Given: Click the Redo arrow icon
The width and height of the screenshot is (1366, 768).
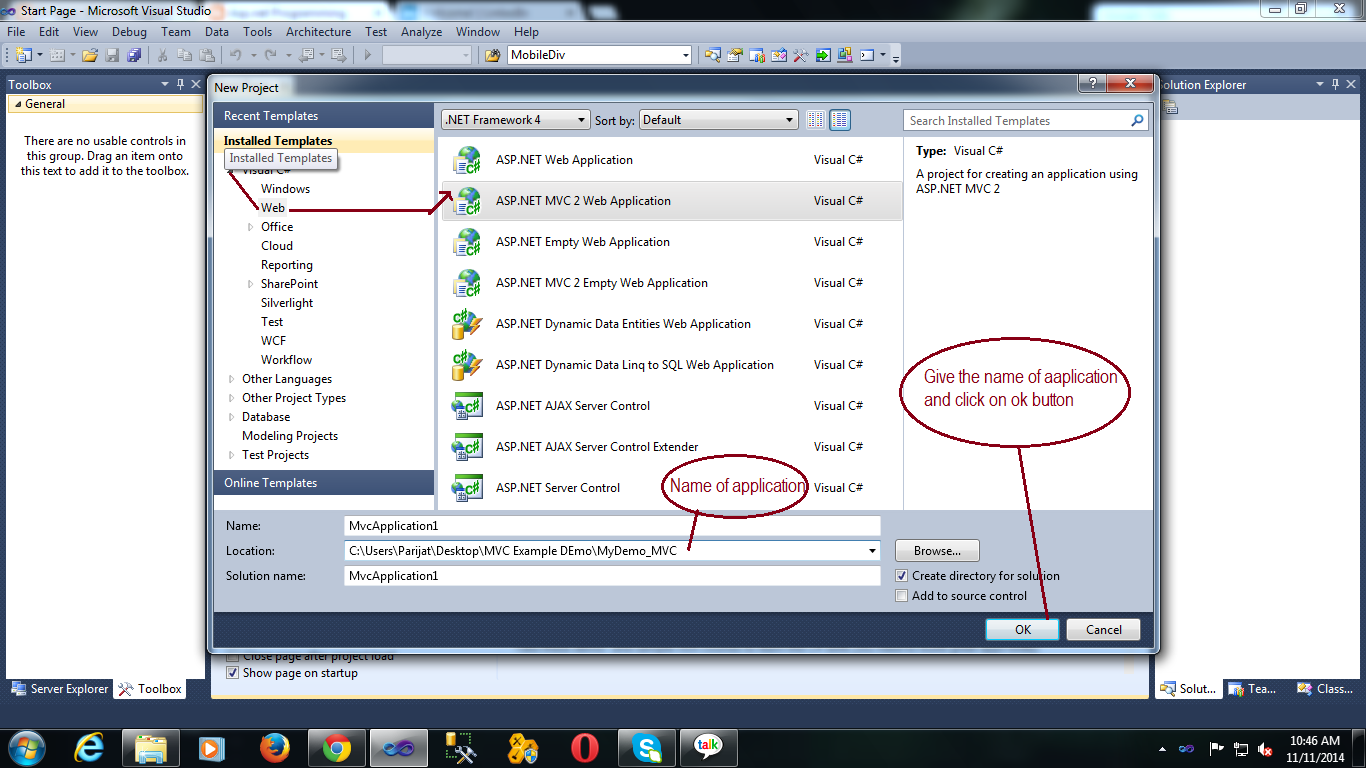Looking at the screenshot, I should 271,55.
